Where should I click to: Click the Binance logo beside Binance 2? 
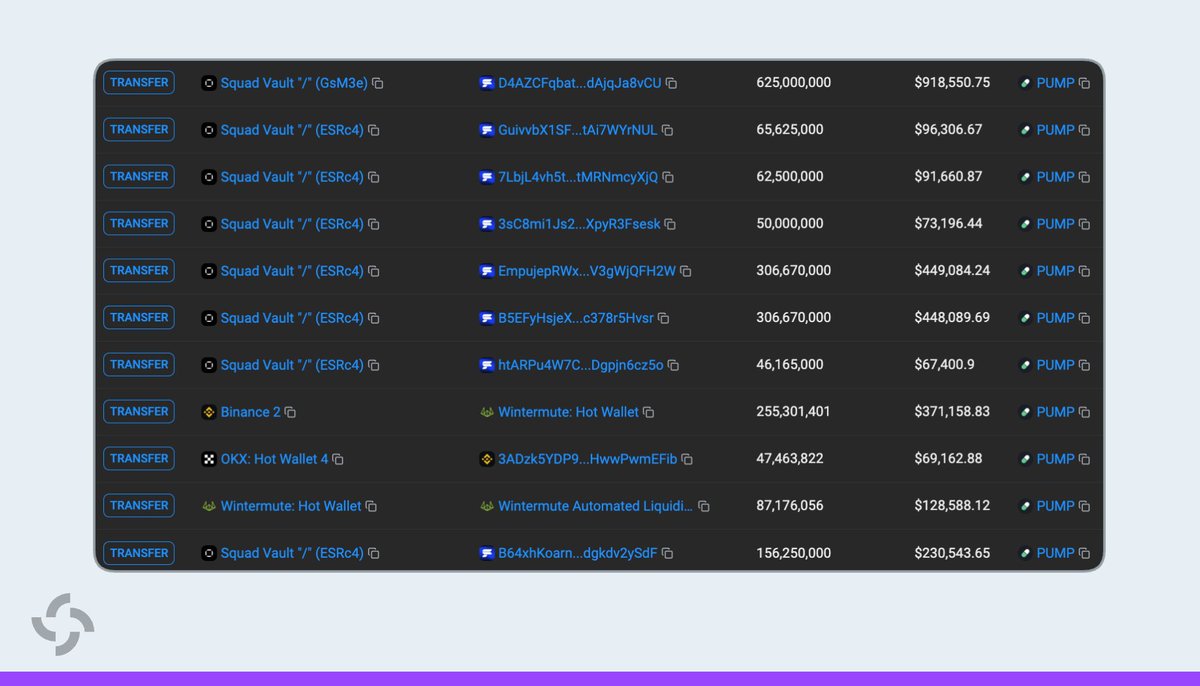(209, 412)
